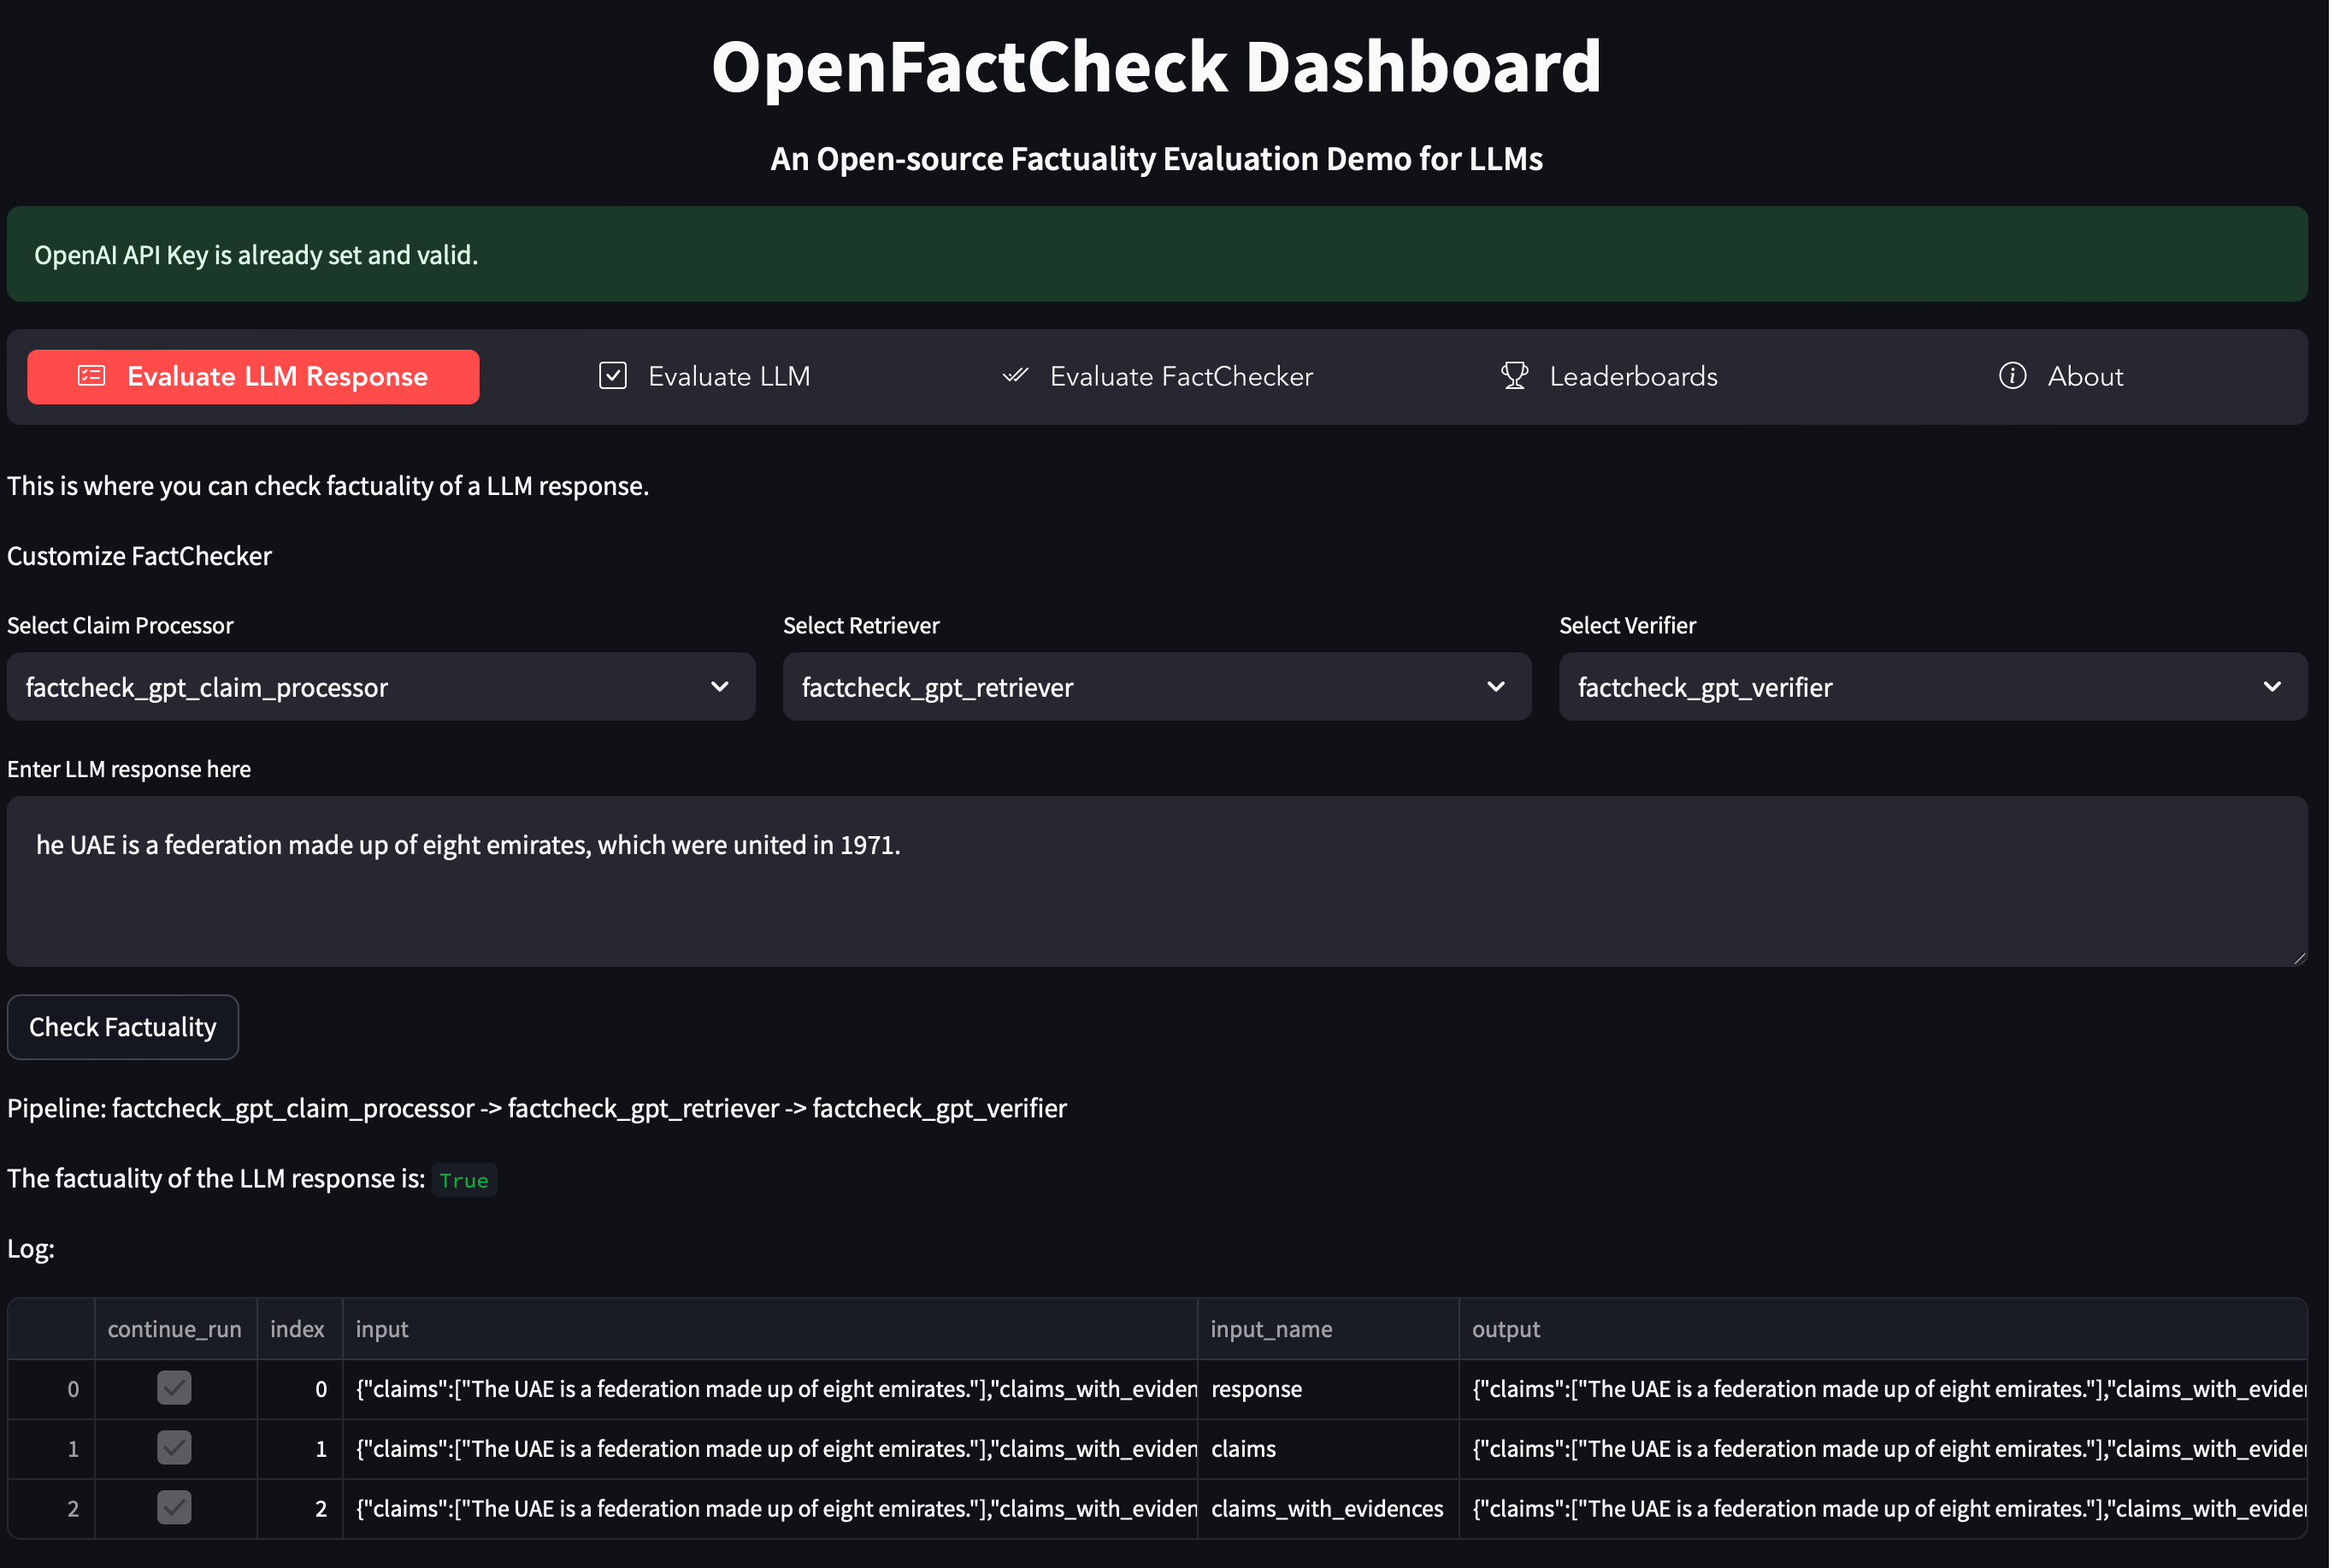
Task: Click the input cell in log row 2
Action: [x=771, y=1510]
